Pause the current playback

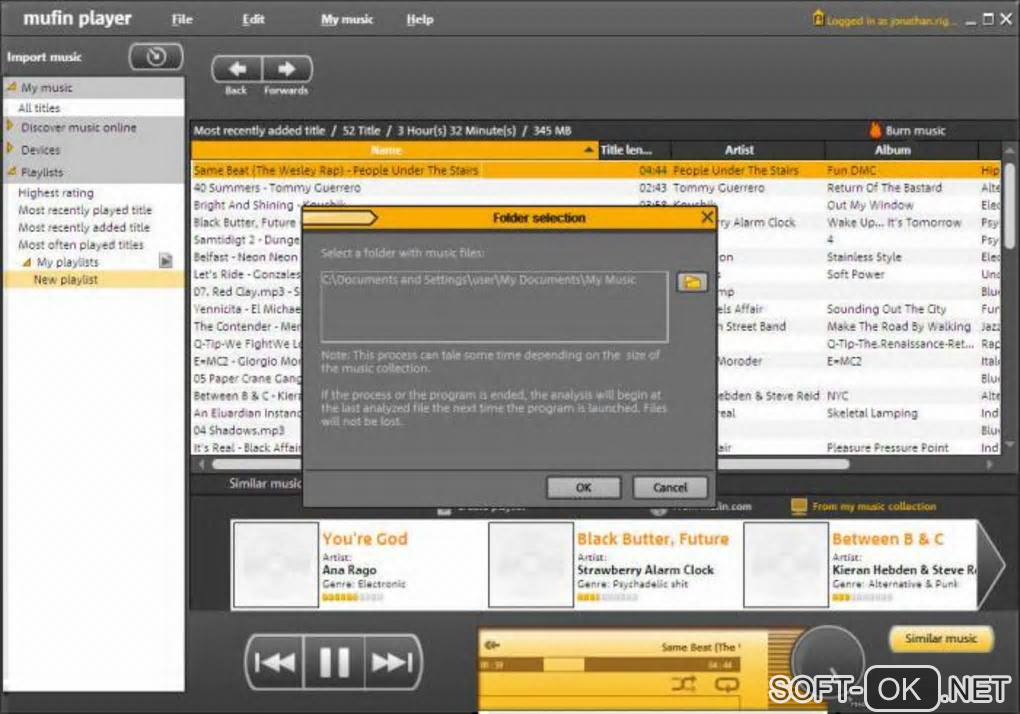click(x=334, y=662)
